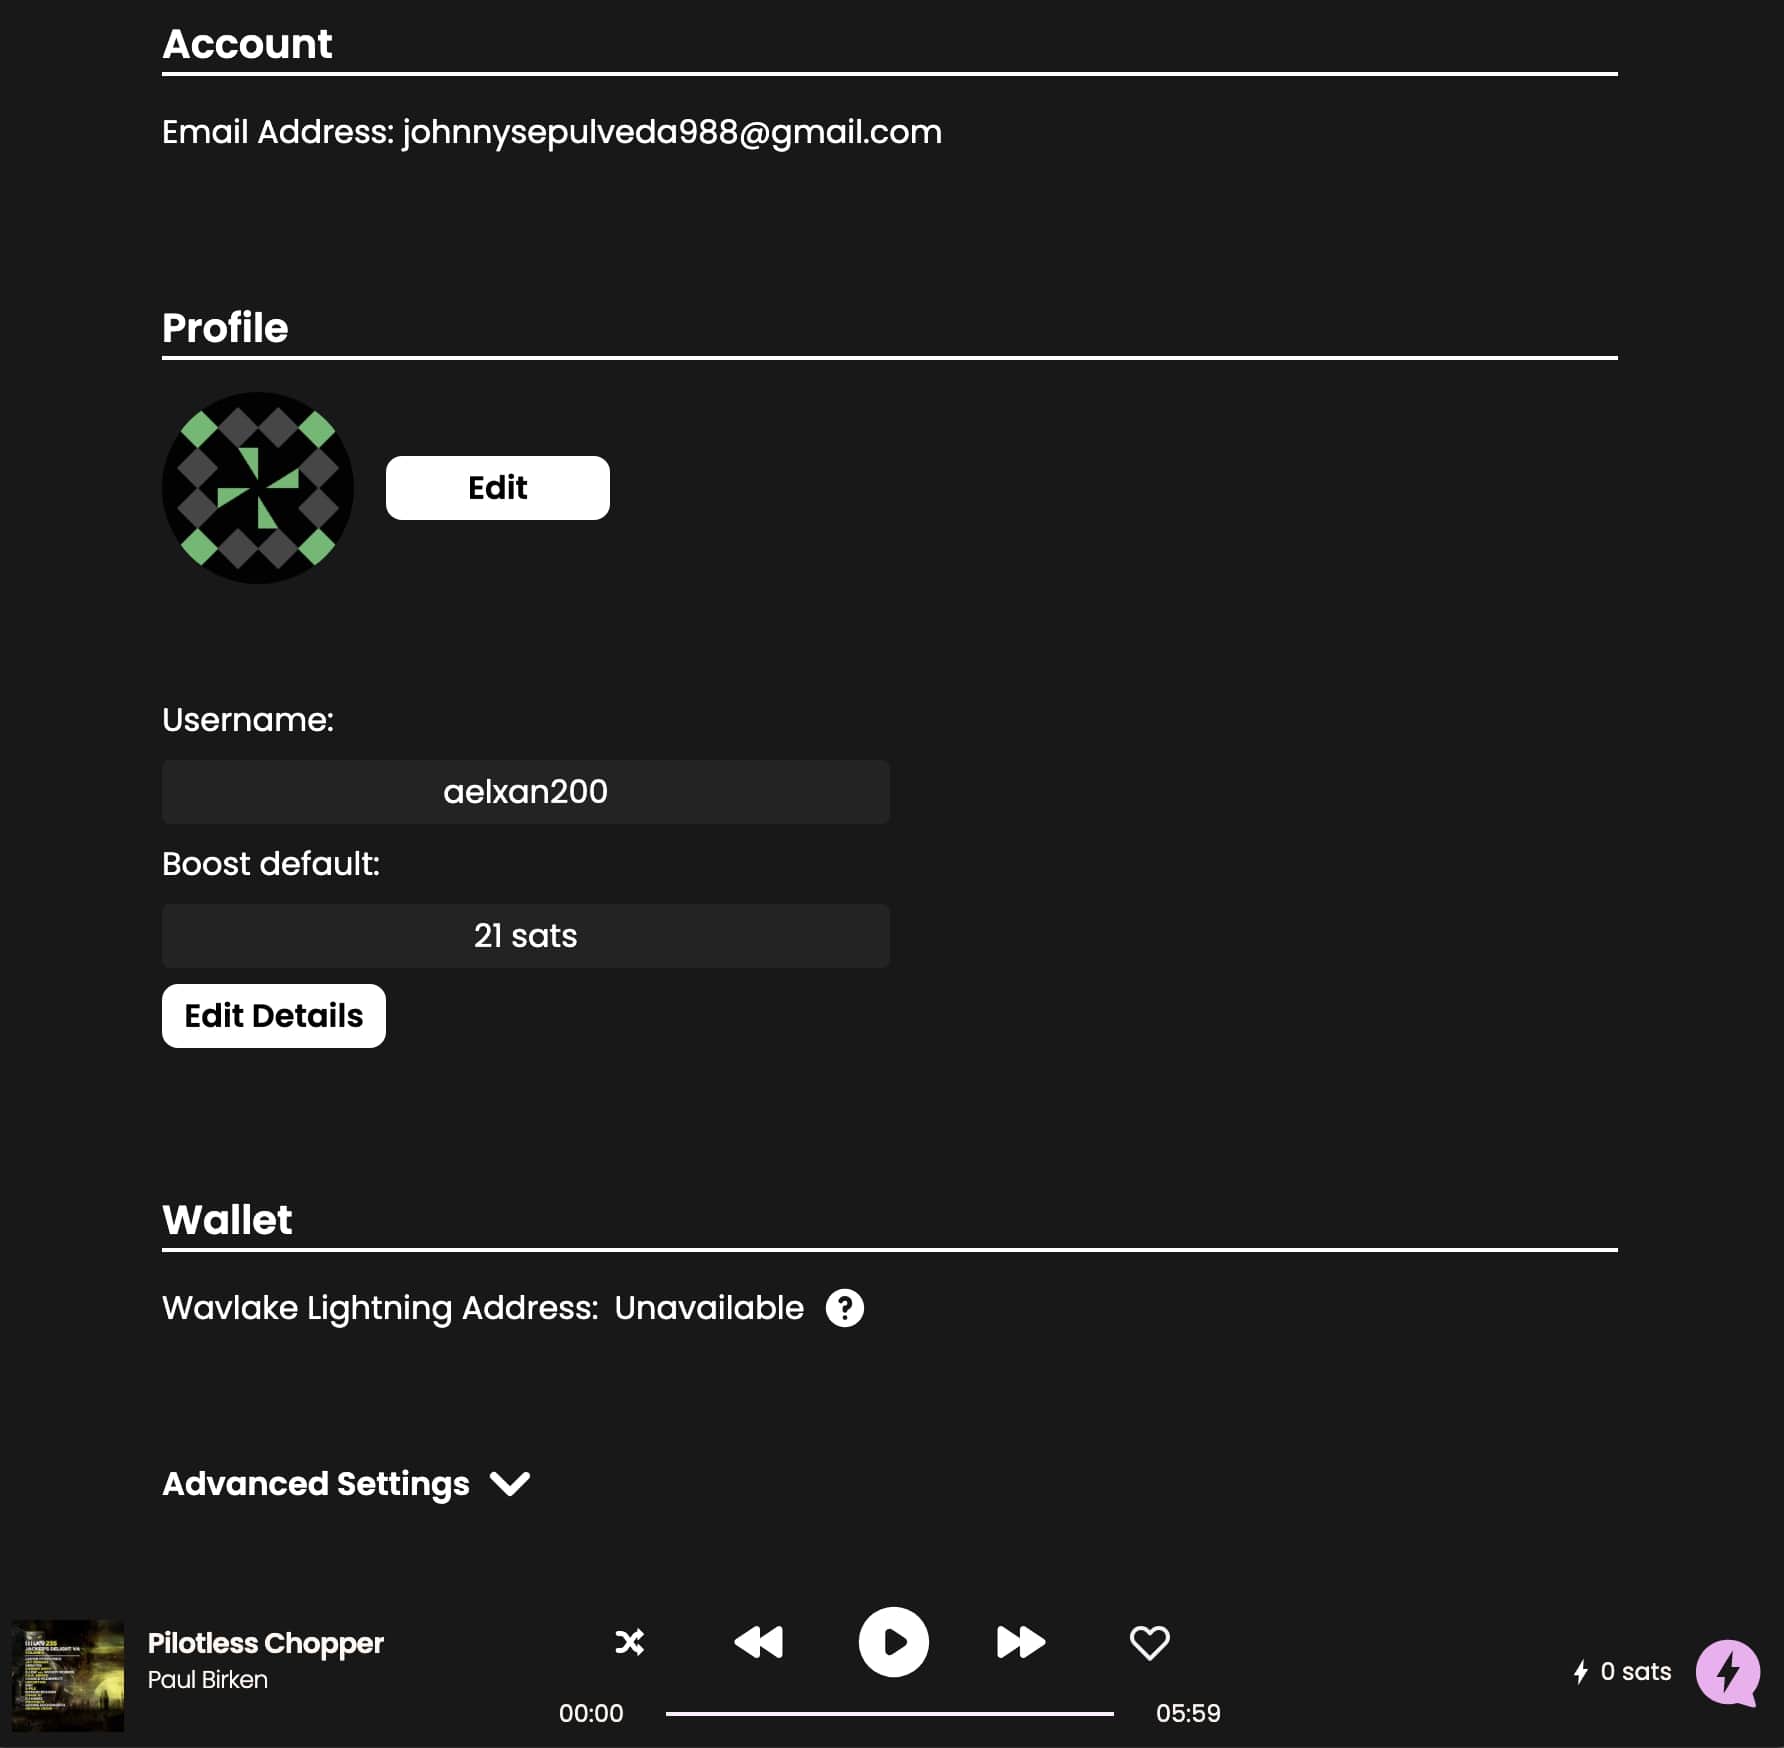Skip forward to next track
Viewport: 1784px width, 1748px height.
pyautogui.click(x=1021, y=1642)
